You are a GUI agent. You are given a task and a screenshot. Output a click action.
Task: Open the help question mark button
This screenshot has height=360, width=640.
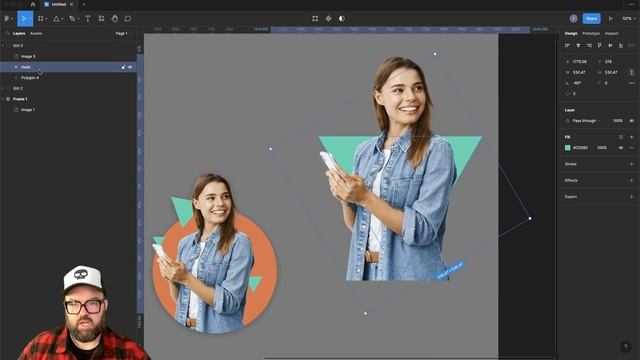[625, 347]
